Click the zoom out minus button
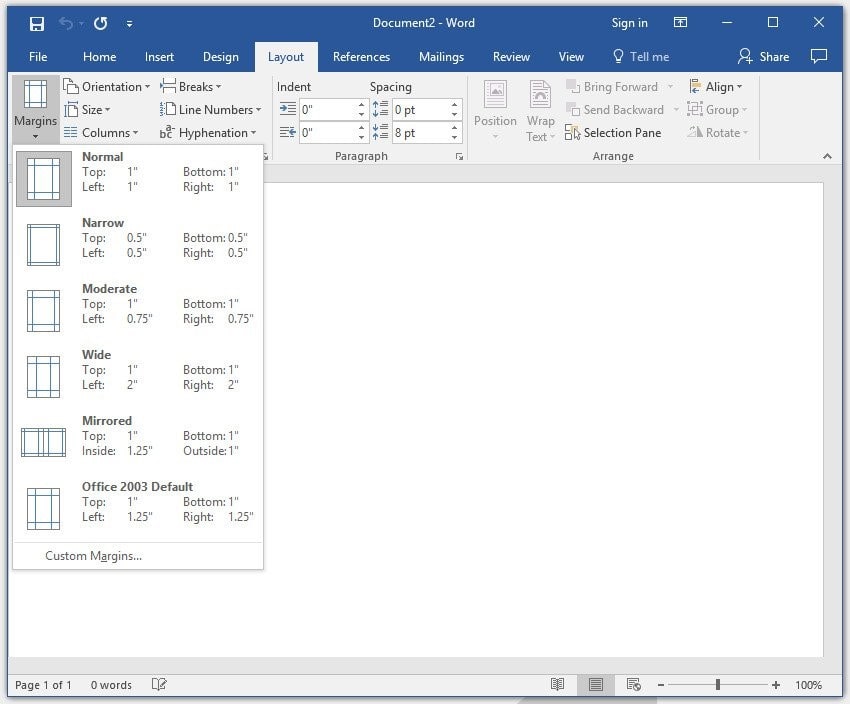This screenshot has width=850, height=704. [x=661, y=685]
